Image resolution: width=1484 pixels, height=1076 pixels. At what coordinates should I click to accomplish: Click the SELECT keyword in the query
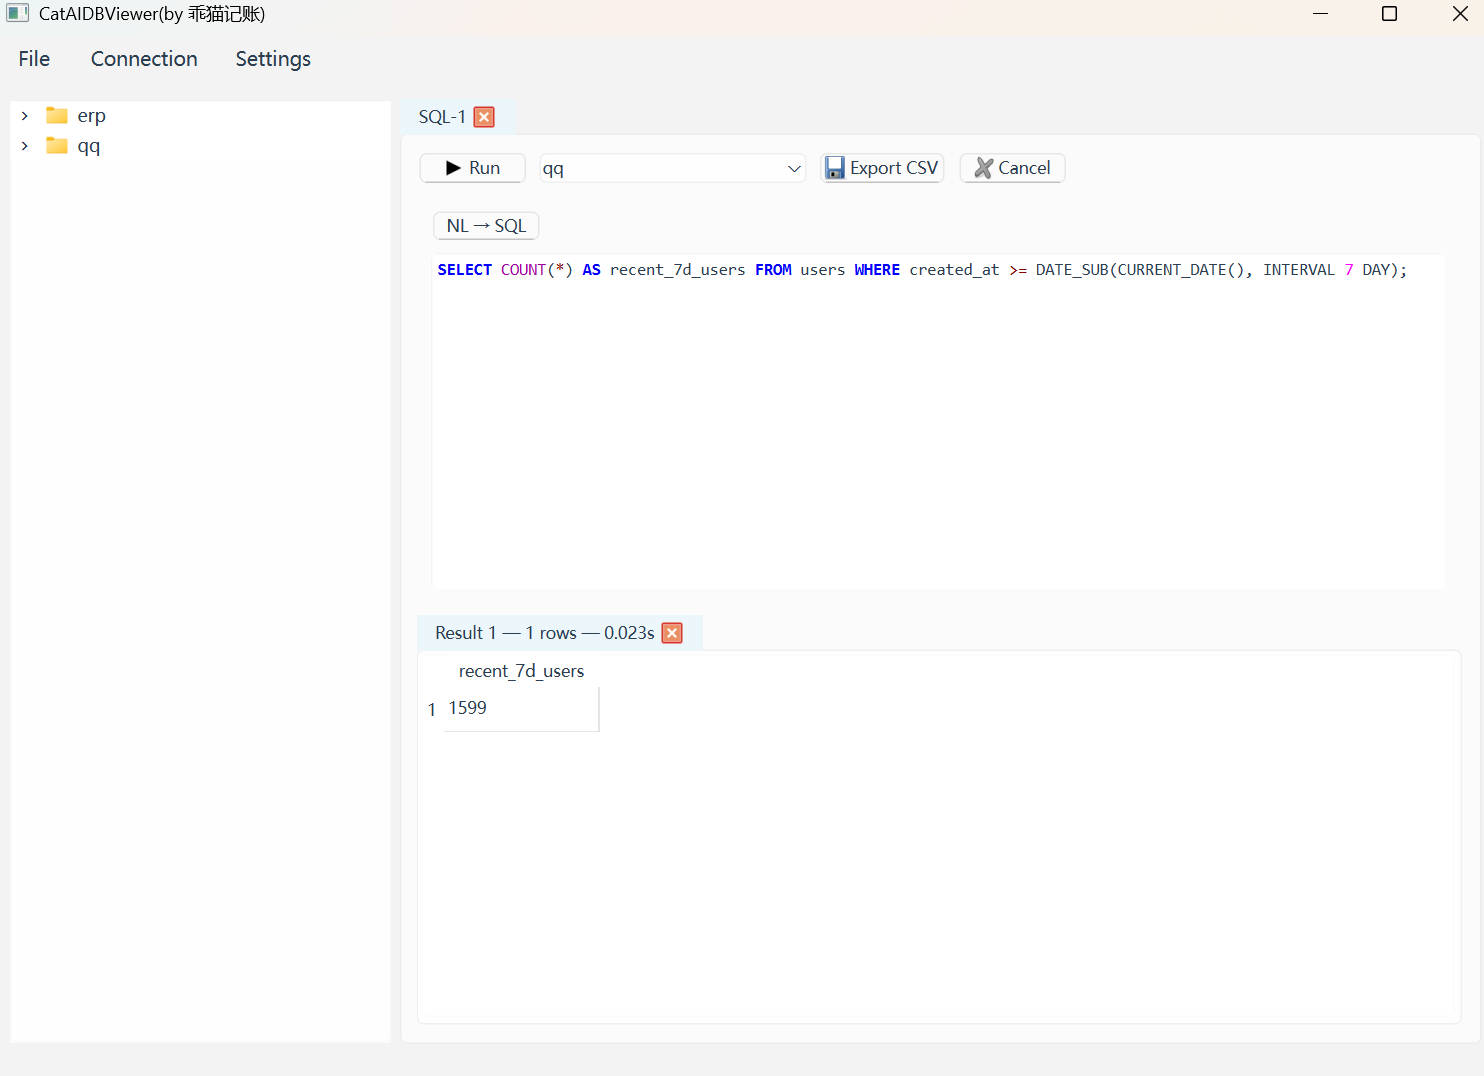coord(465,270)
